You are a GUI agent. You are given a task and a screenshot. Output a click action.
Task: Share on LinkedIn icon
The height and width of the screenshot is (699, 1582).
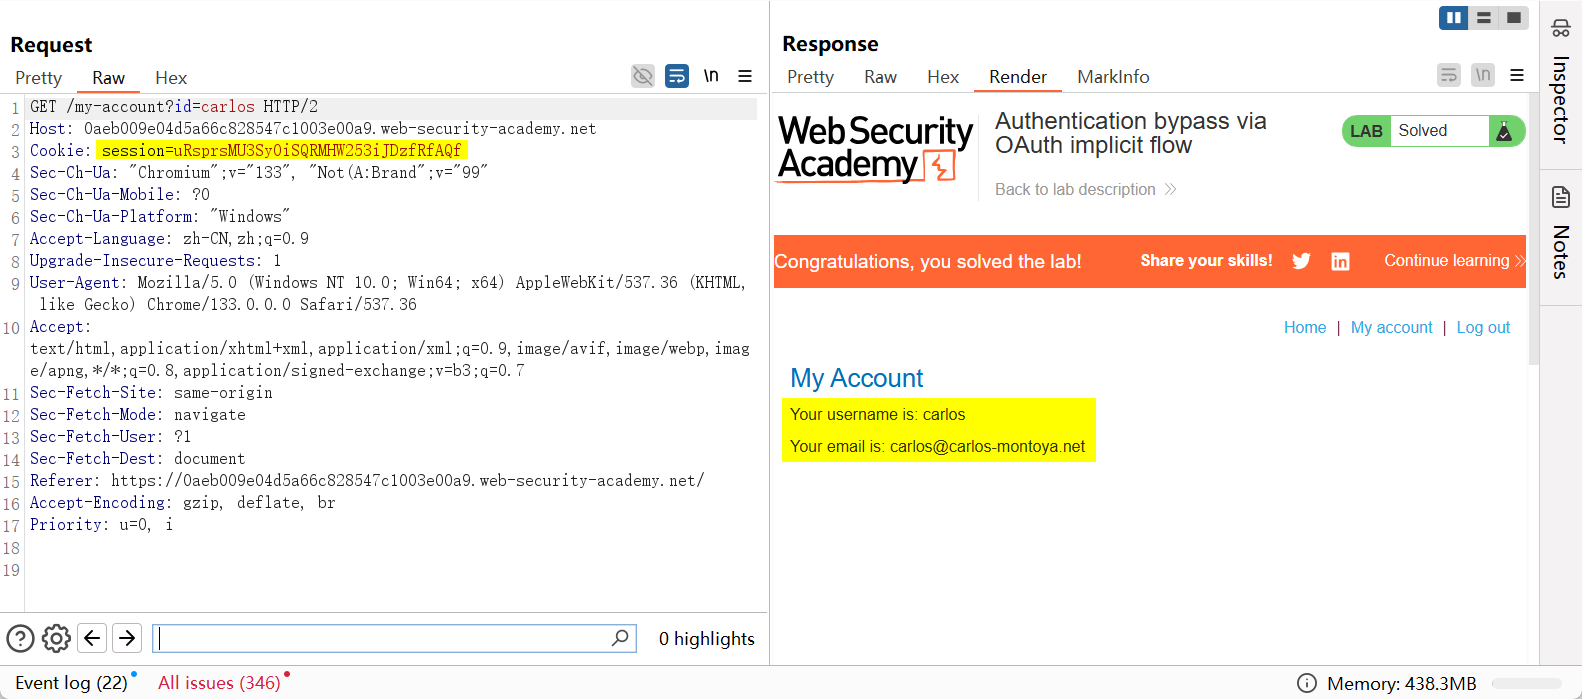click(1340, 261)
